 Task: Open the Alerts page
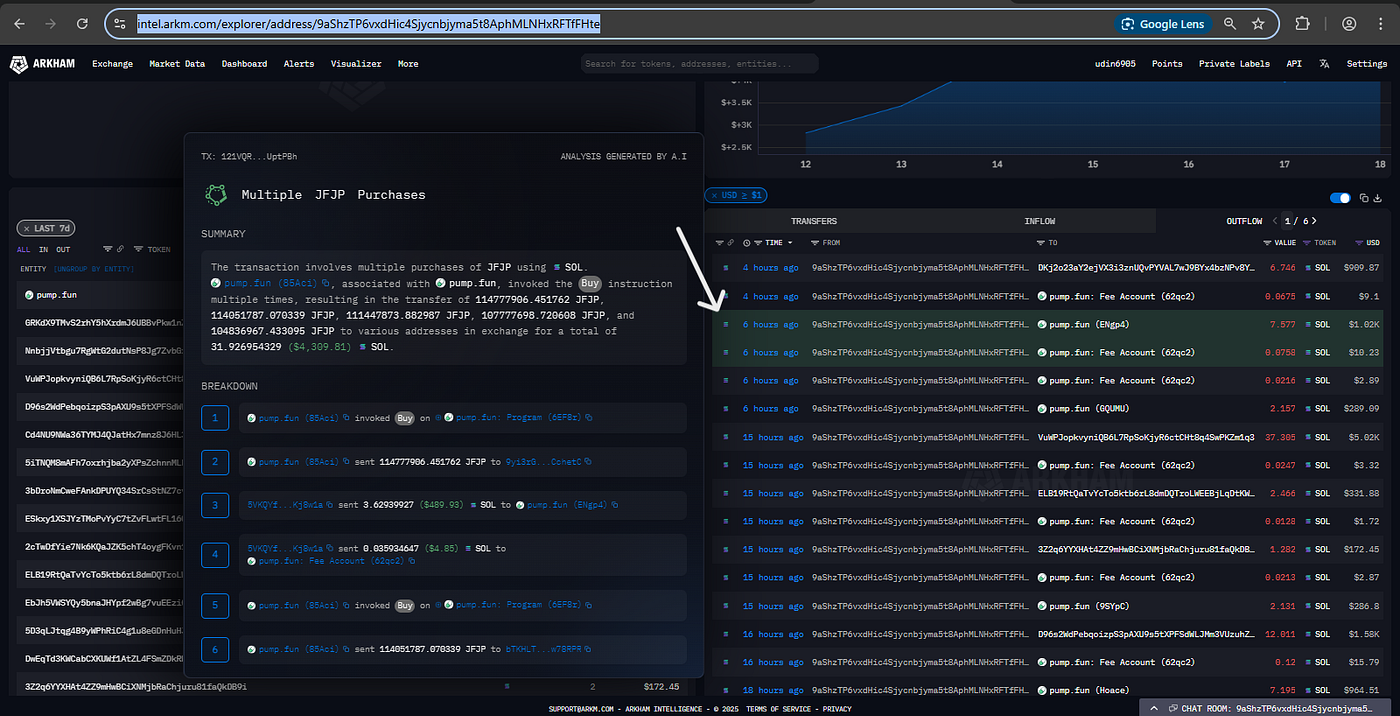pos(299,64)
